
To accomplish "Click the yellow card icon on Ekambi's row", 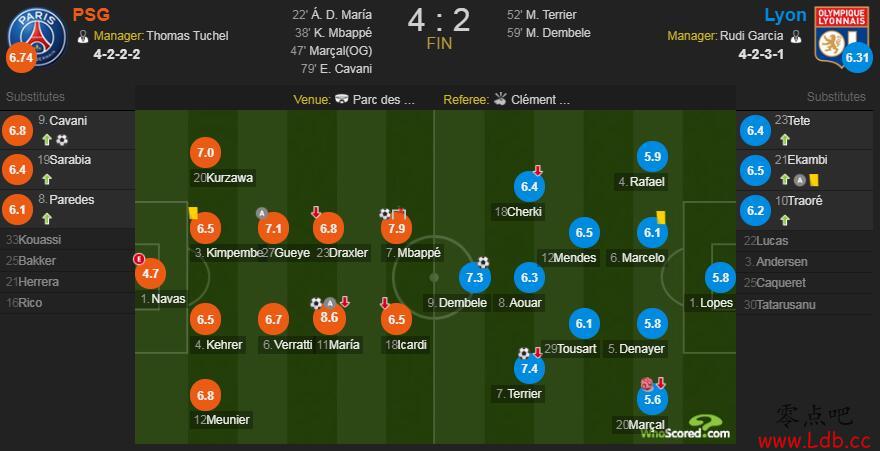I will pyautogui.click(x=813, y=180).
